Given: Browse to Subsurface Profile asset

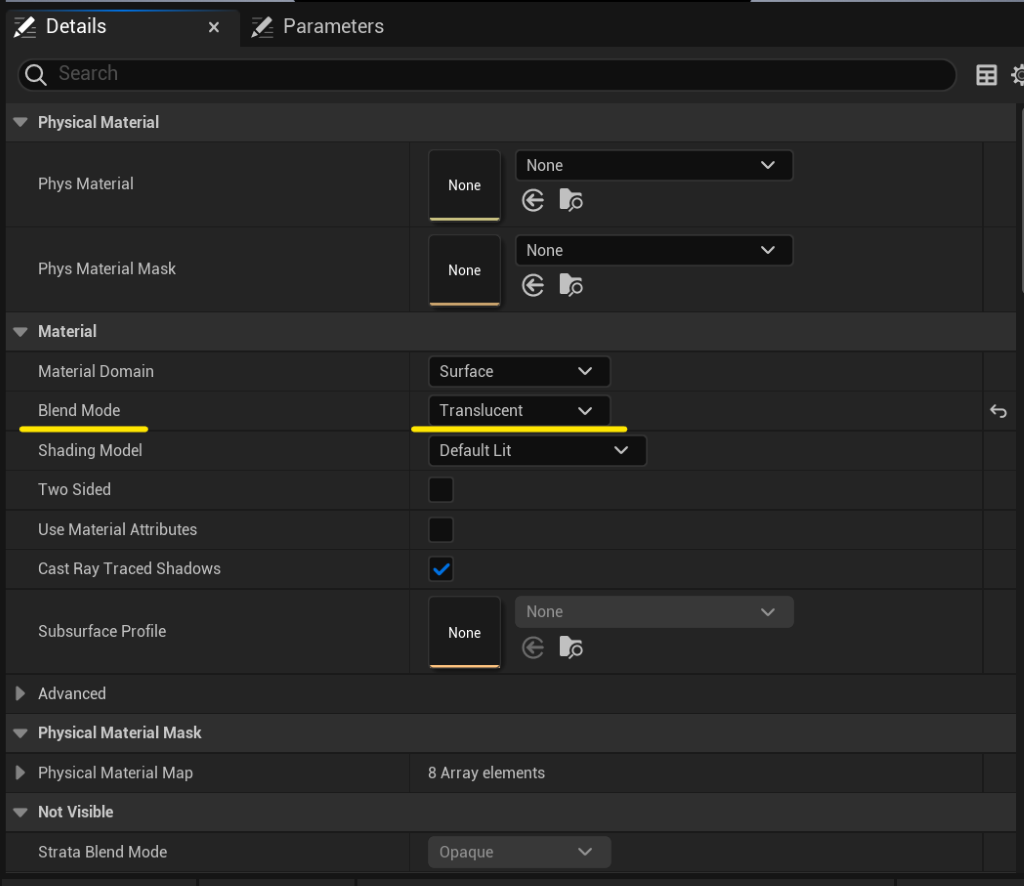Looking at the screenshot, I should tap(571, 648).
